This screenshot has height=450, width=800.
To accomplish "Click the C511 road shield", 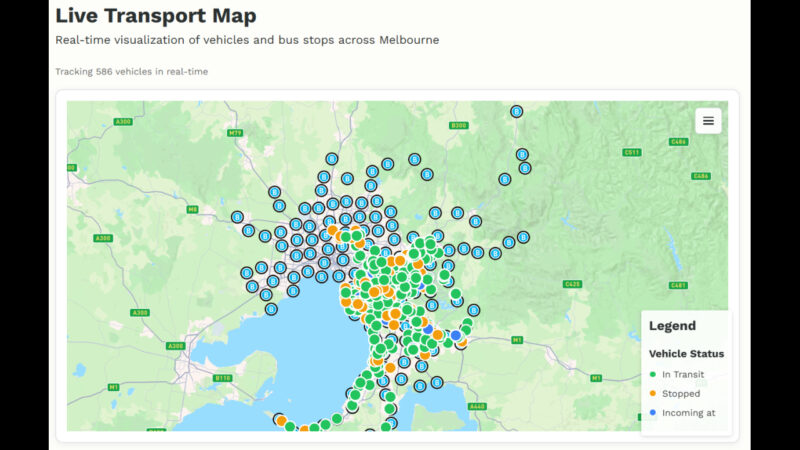I will coord(631,153).
